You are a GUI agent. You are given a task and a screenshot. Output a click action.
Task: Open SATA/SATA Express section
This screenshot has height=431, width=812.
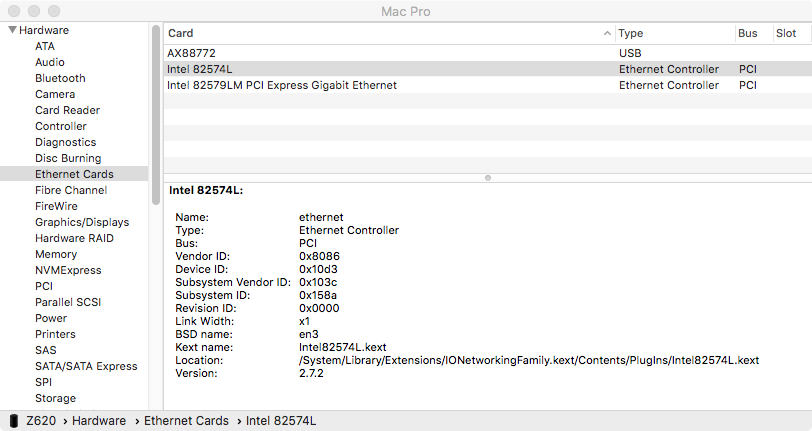click(x=86, y=367)
